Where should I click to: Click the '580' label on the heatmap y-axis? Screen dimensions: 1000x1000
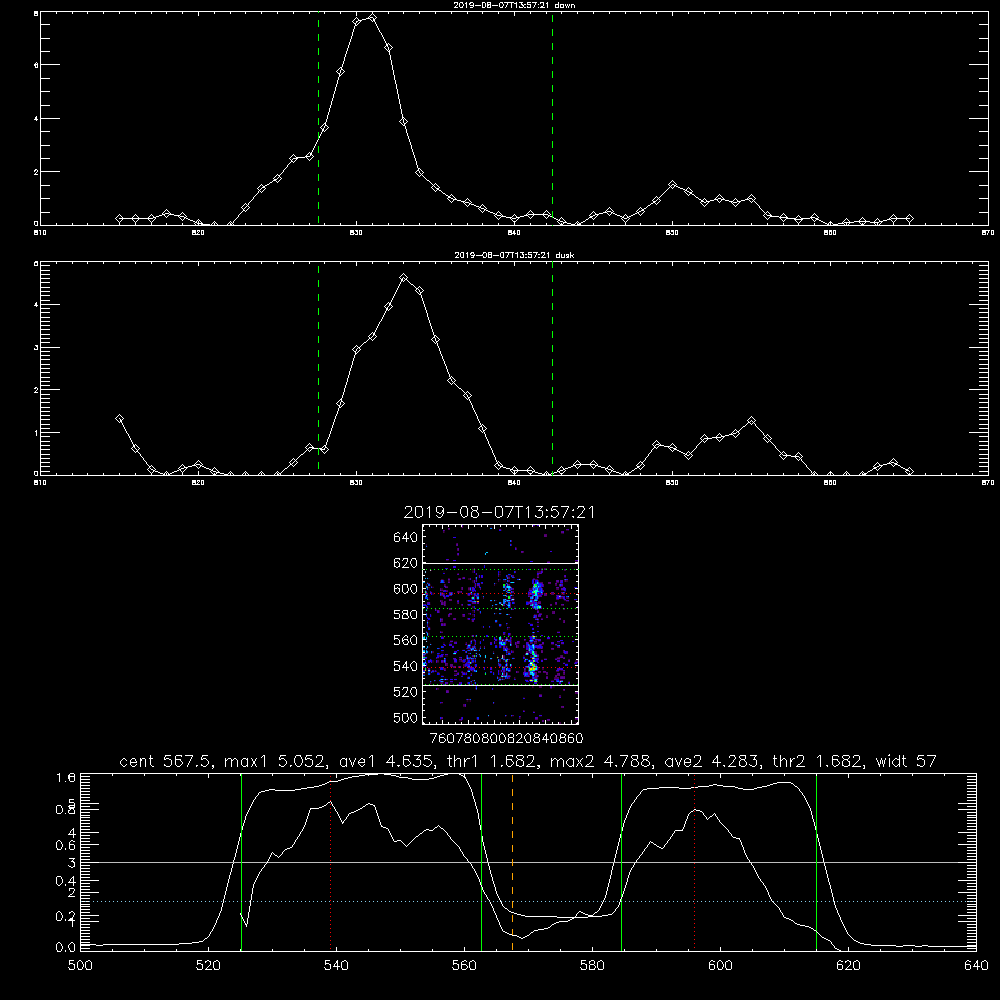(x=405, y=614)
